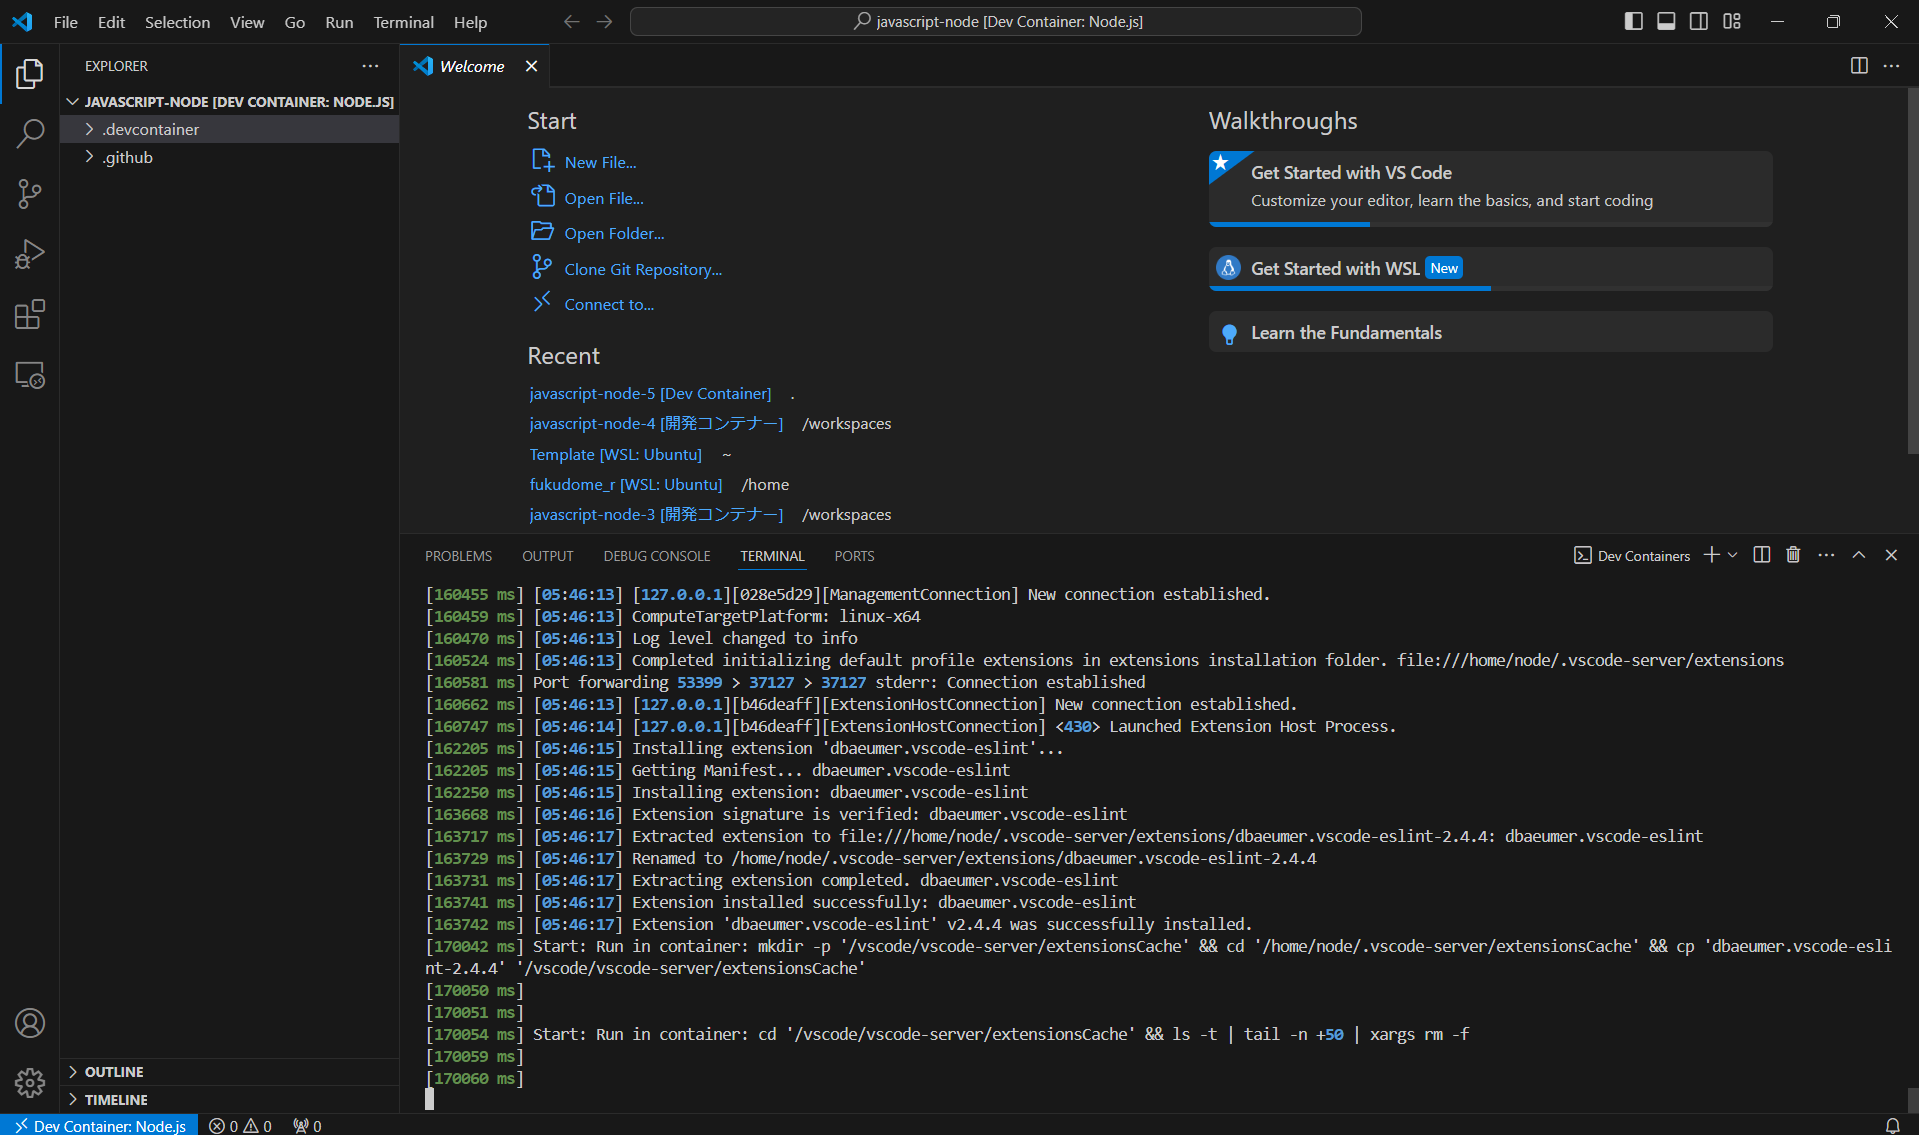Open the Source Control view
Viewport: 1919px width, 1135px height.
(x=30, y=194)
